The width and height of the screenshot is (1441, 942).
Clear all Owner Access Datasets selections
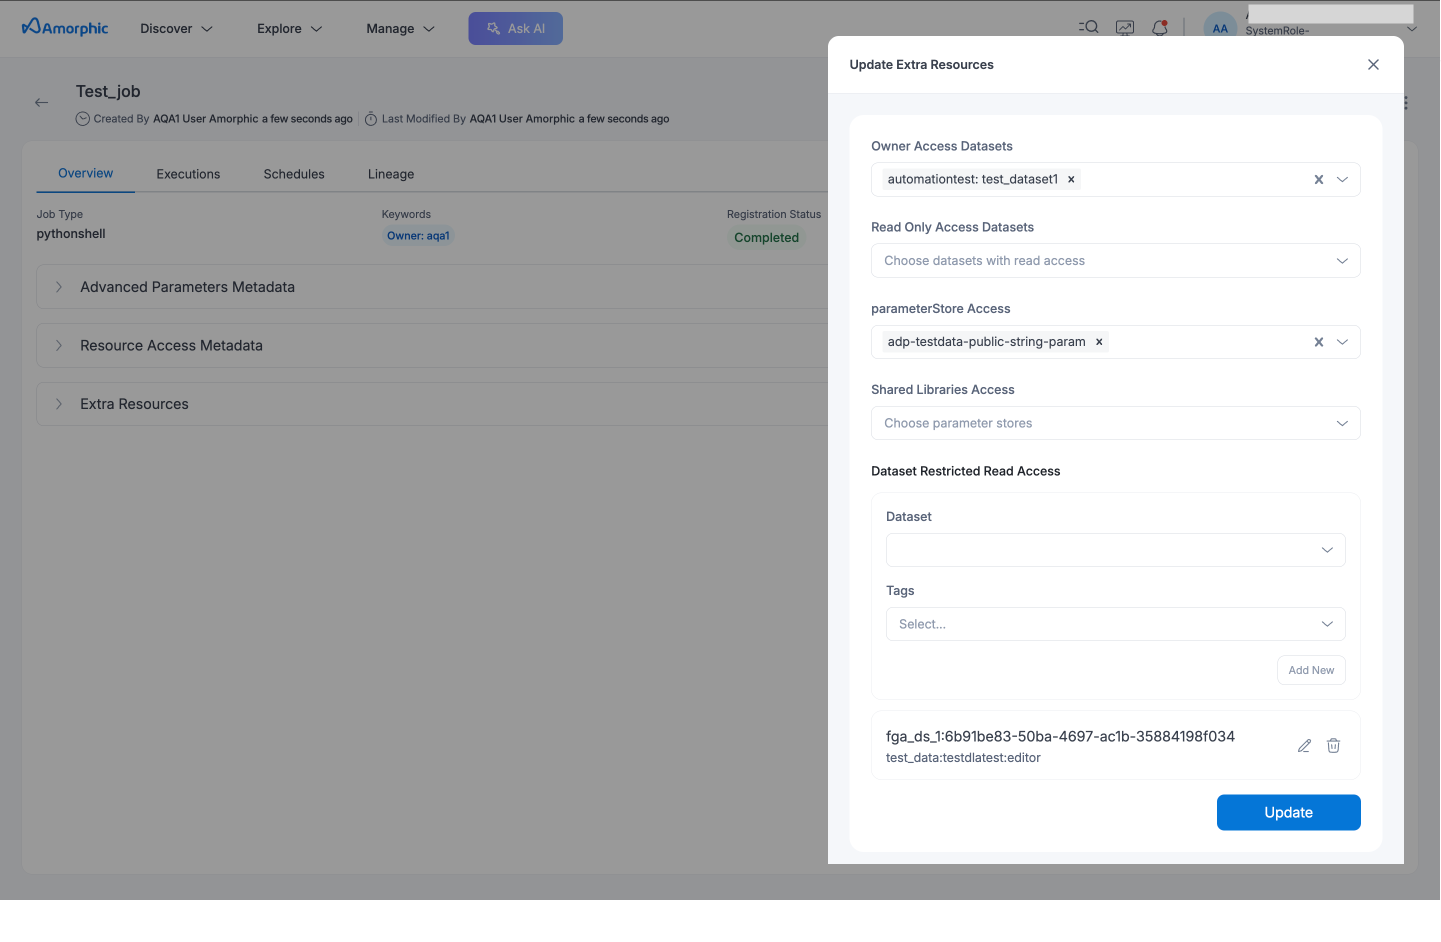(x=1318, y=180)
